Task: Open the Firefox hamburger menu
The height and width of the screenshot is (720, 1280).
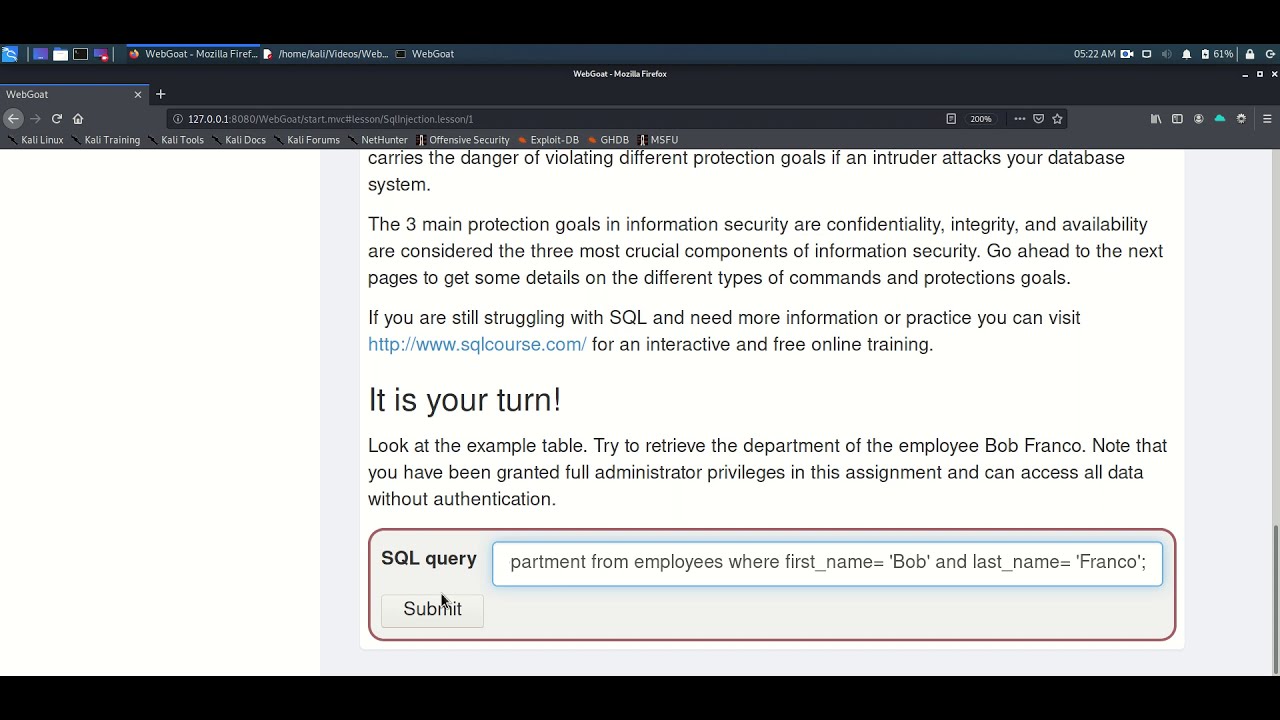Action: 1267,119
